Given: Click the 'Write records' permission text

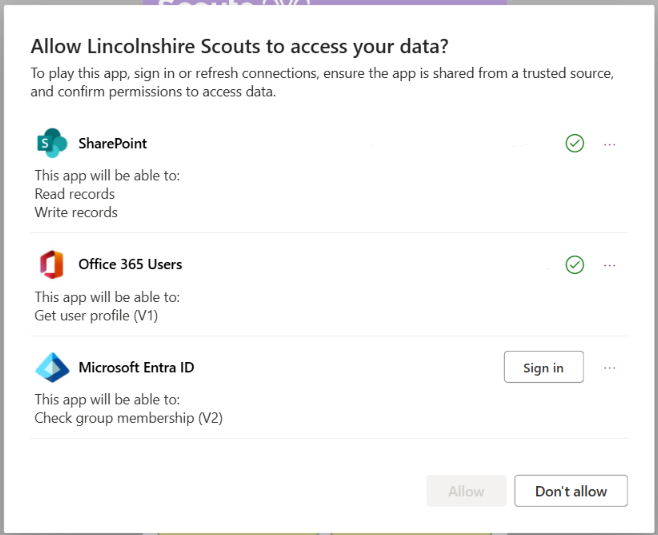Looking at the screenshot, I should click(x=76, y=212).
